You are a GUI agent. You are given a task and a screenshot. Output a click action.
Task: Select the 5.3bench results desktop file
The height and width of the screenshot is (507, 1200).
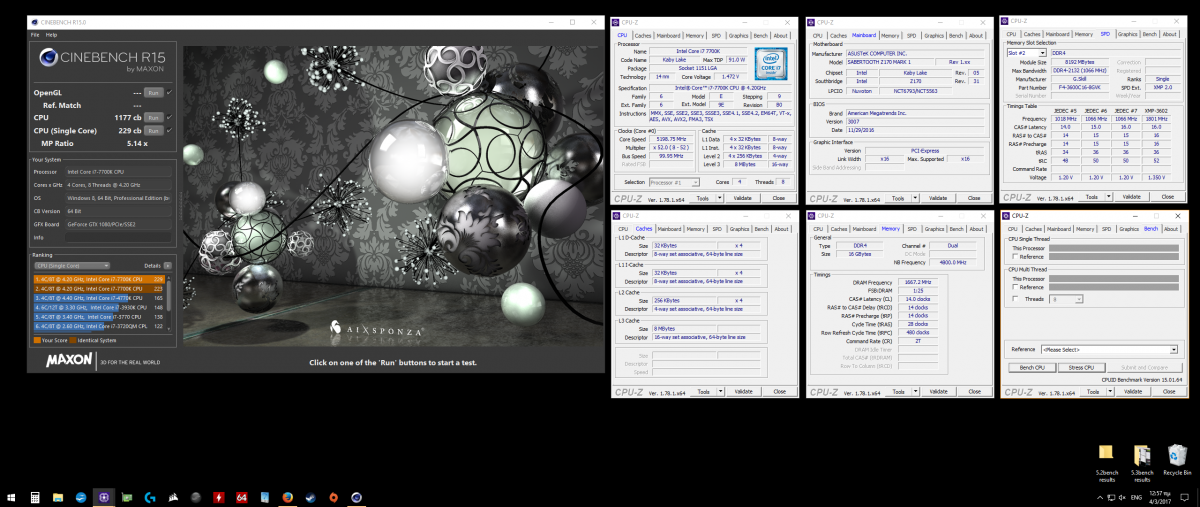click(1142, 461)
